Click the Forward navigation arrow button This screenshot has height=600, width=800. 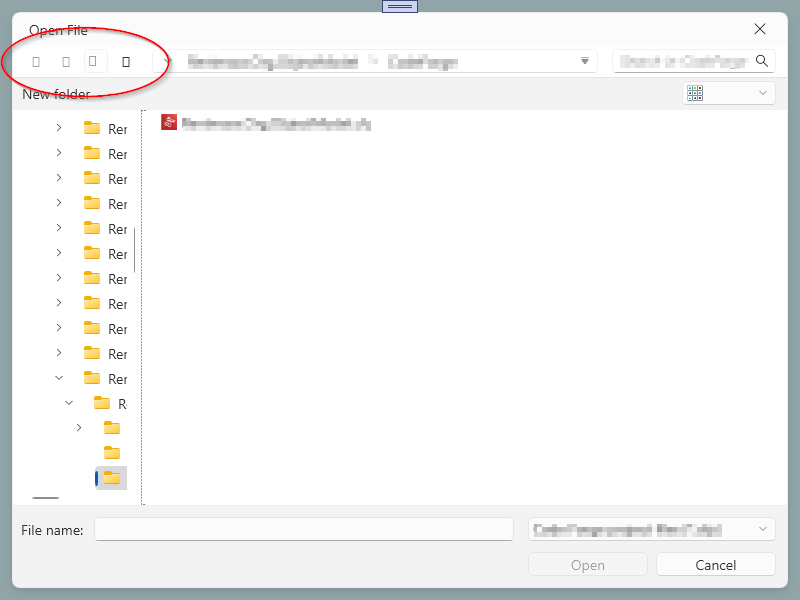[66, 61]
